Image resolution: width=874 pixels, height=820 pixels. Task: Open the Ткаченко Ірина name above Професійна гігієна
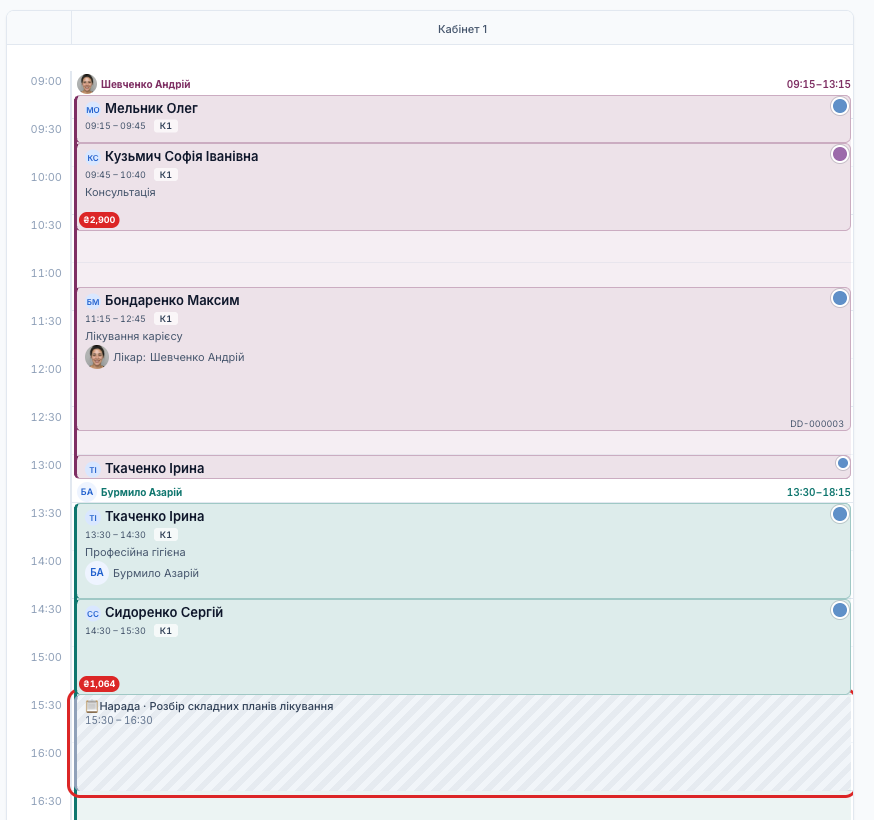[x=154, y=516]
